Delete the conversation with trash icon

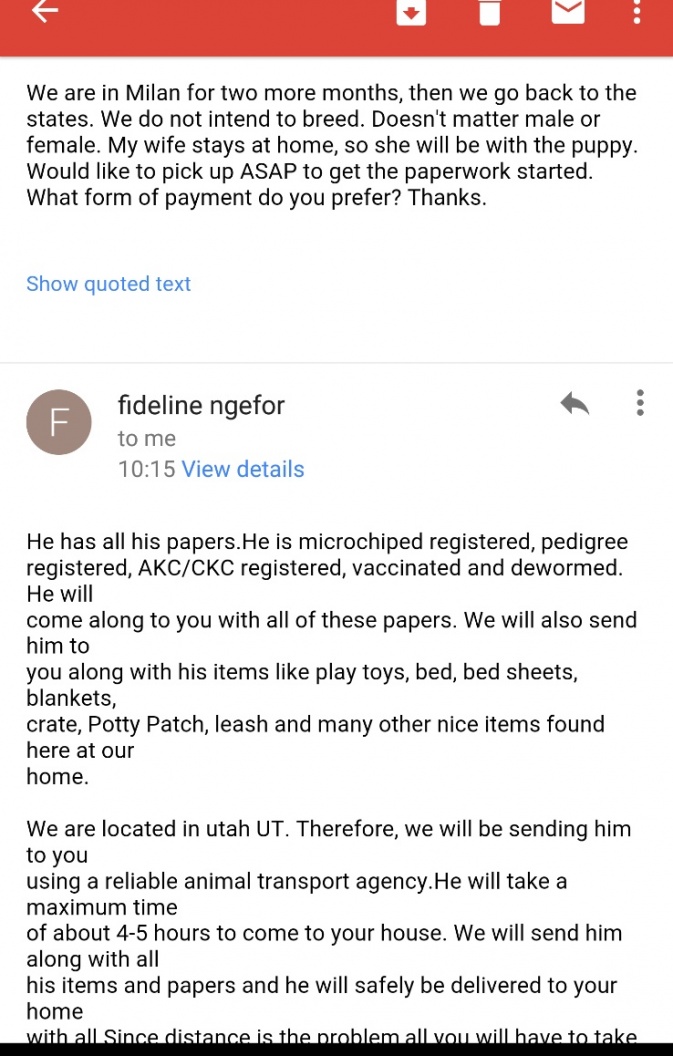(x=490, y=11)
